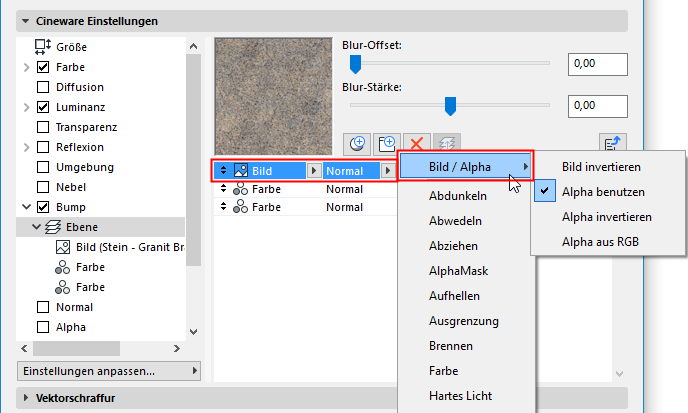The image size is (688, 413).
Task: Select Brennen blend mode
Action: tap(451, 346)
